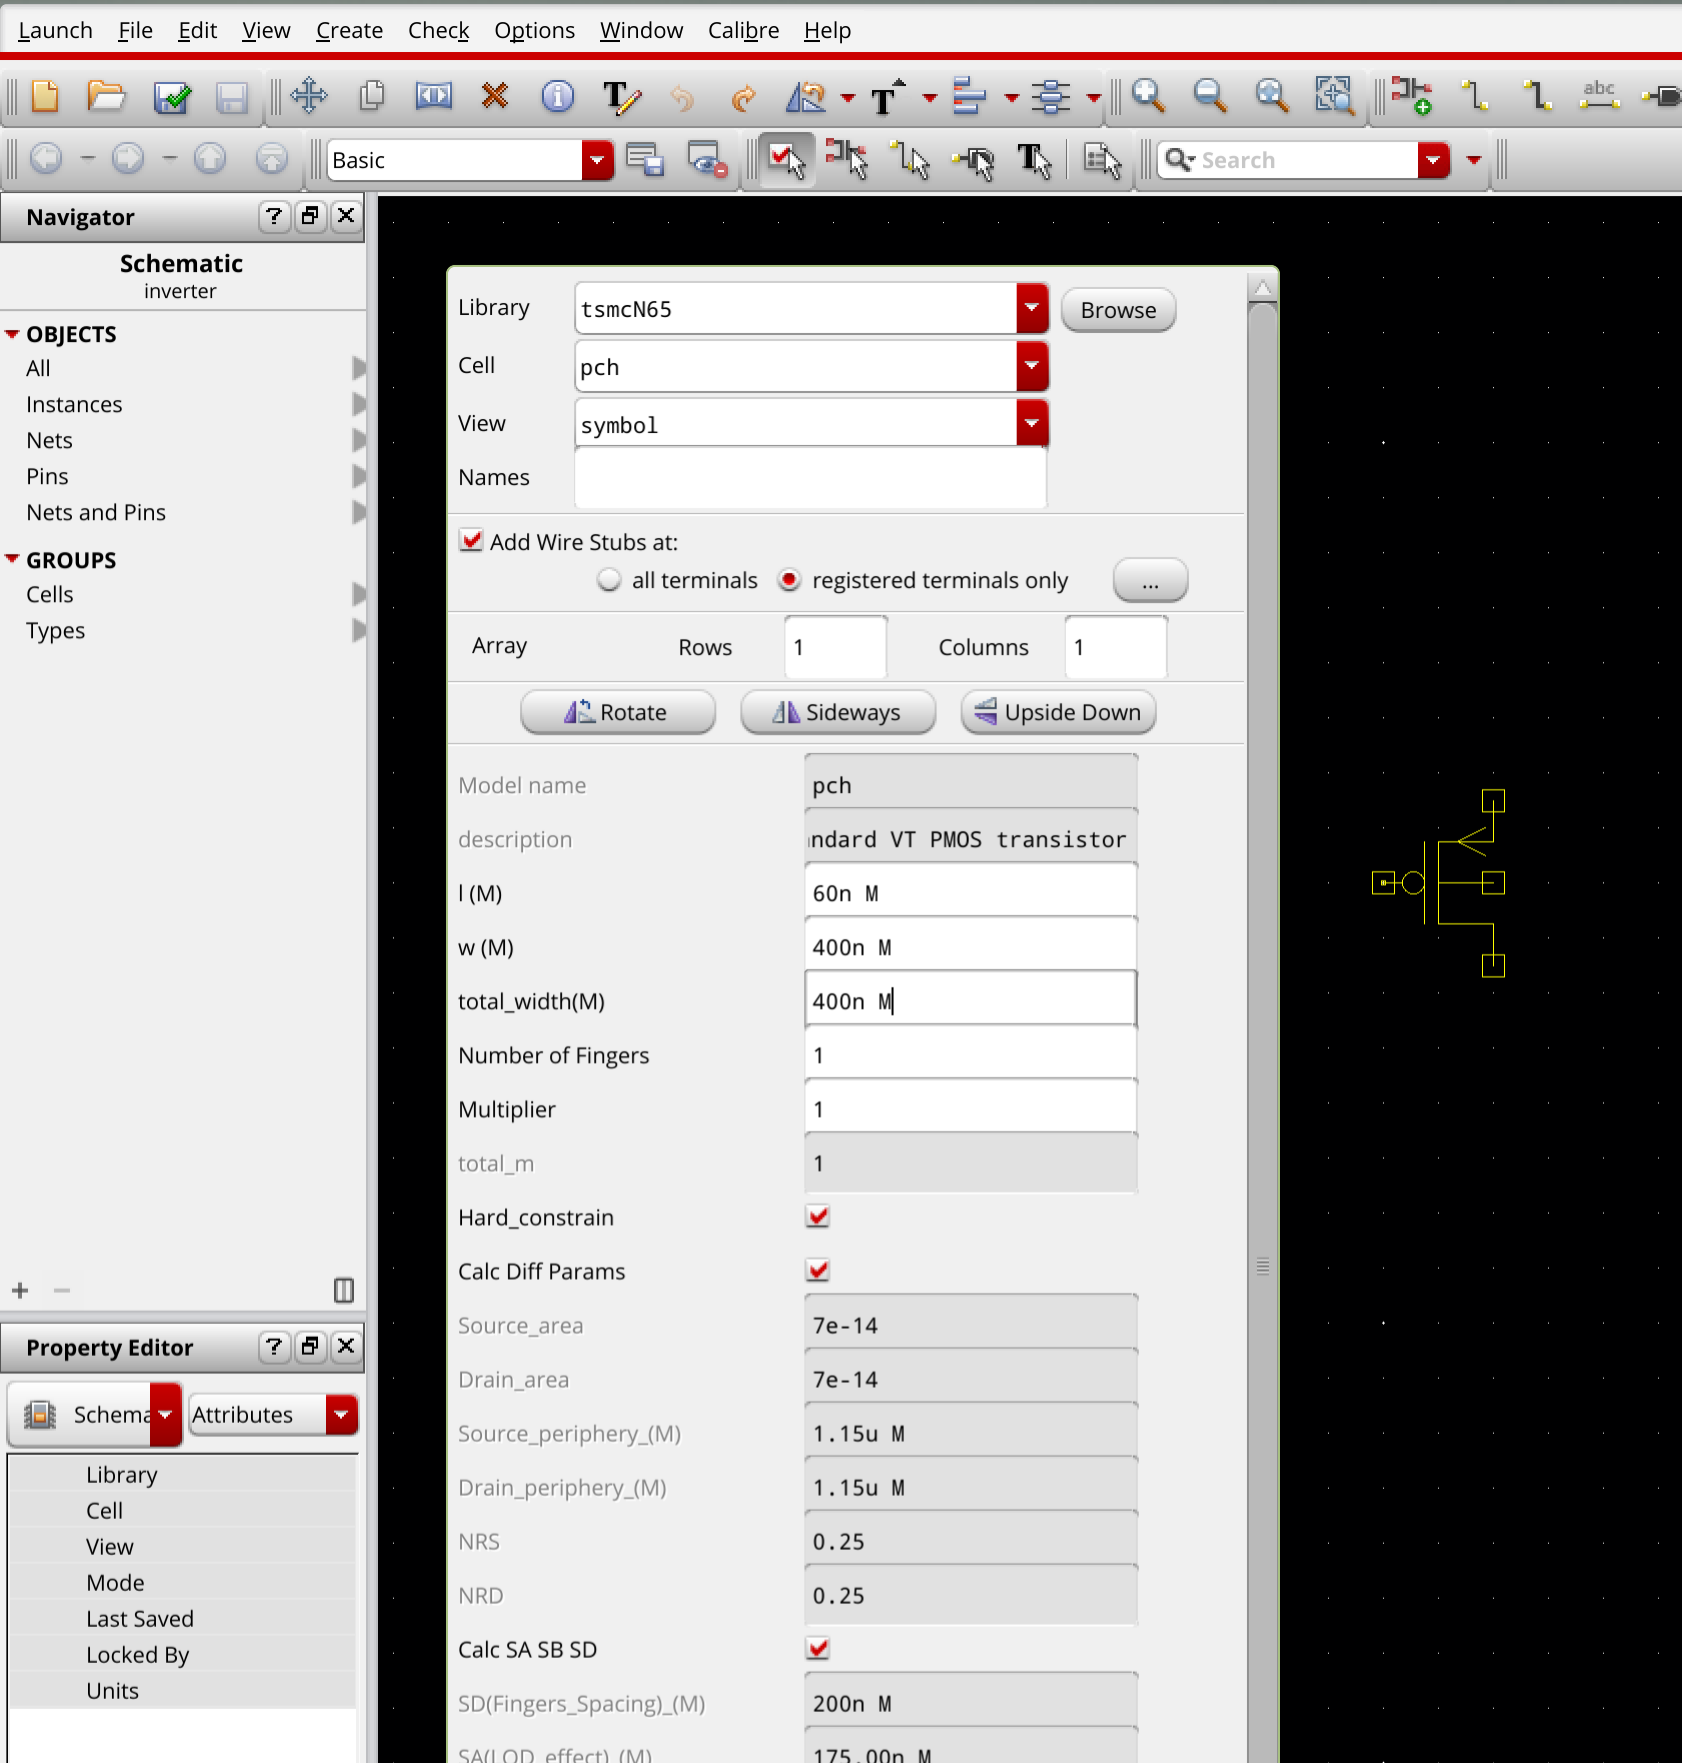Click the Check and Save icon

172,97
